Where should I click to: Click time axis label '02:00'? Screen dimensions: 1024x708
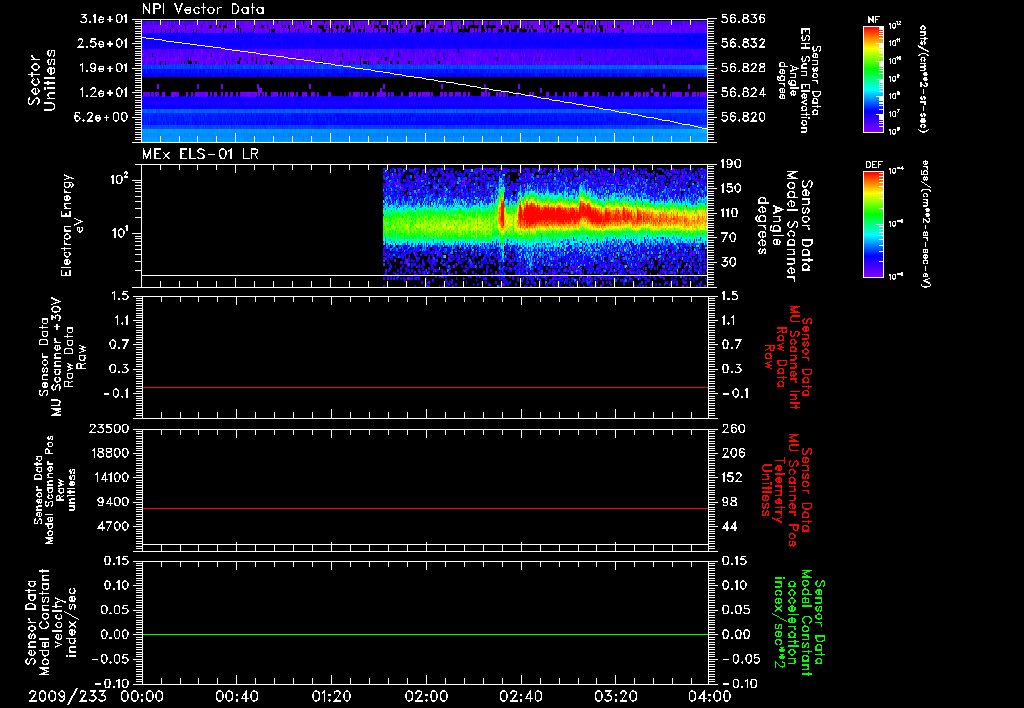426,696
